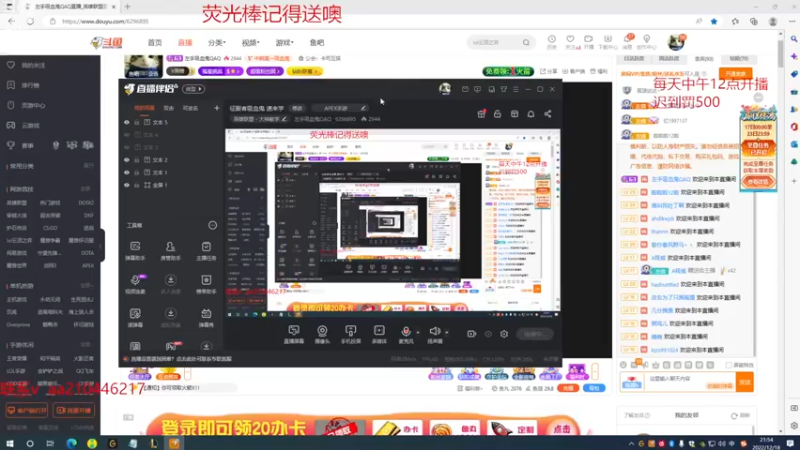
Task: Open microphone options arrow
Action: pos(418,332)
